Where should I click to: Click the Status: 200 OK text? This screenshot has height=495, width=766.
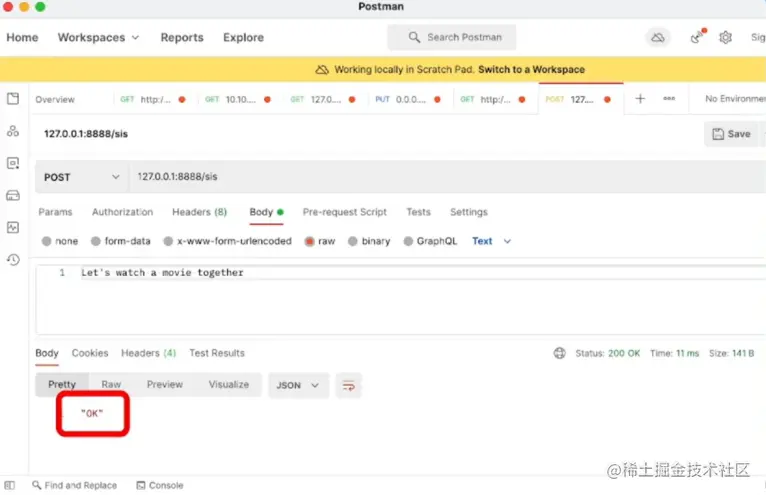[x=607, y=353]
